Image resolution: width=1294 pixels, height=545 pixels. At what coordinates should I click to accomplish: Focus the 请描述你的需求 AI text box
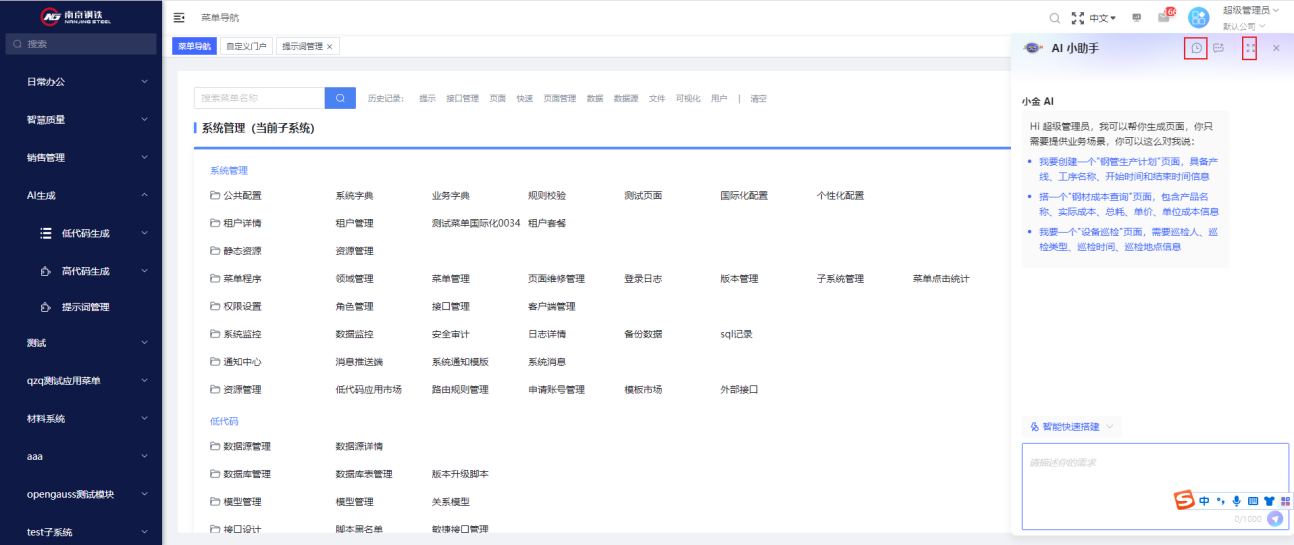(x=1155, y=486)
